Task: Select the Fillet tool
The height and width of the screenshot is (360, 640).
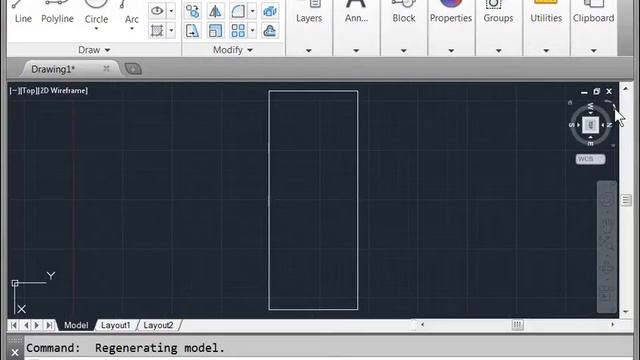Action: tap(238, 11)
